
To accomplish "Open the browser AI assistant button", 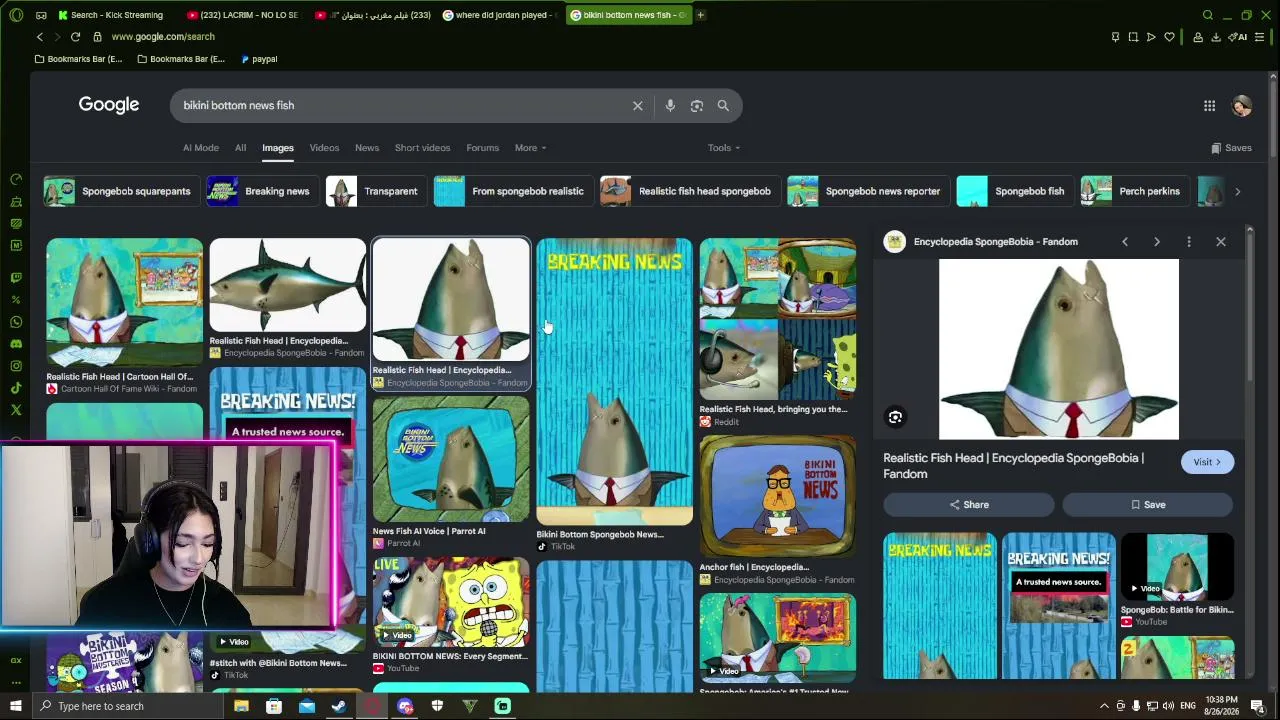I will coord(1239,37).
